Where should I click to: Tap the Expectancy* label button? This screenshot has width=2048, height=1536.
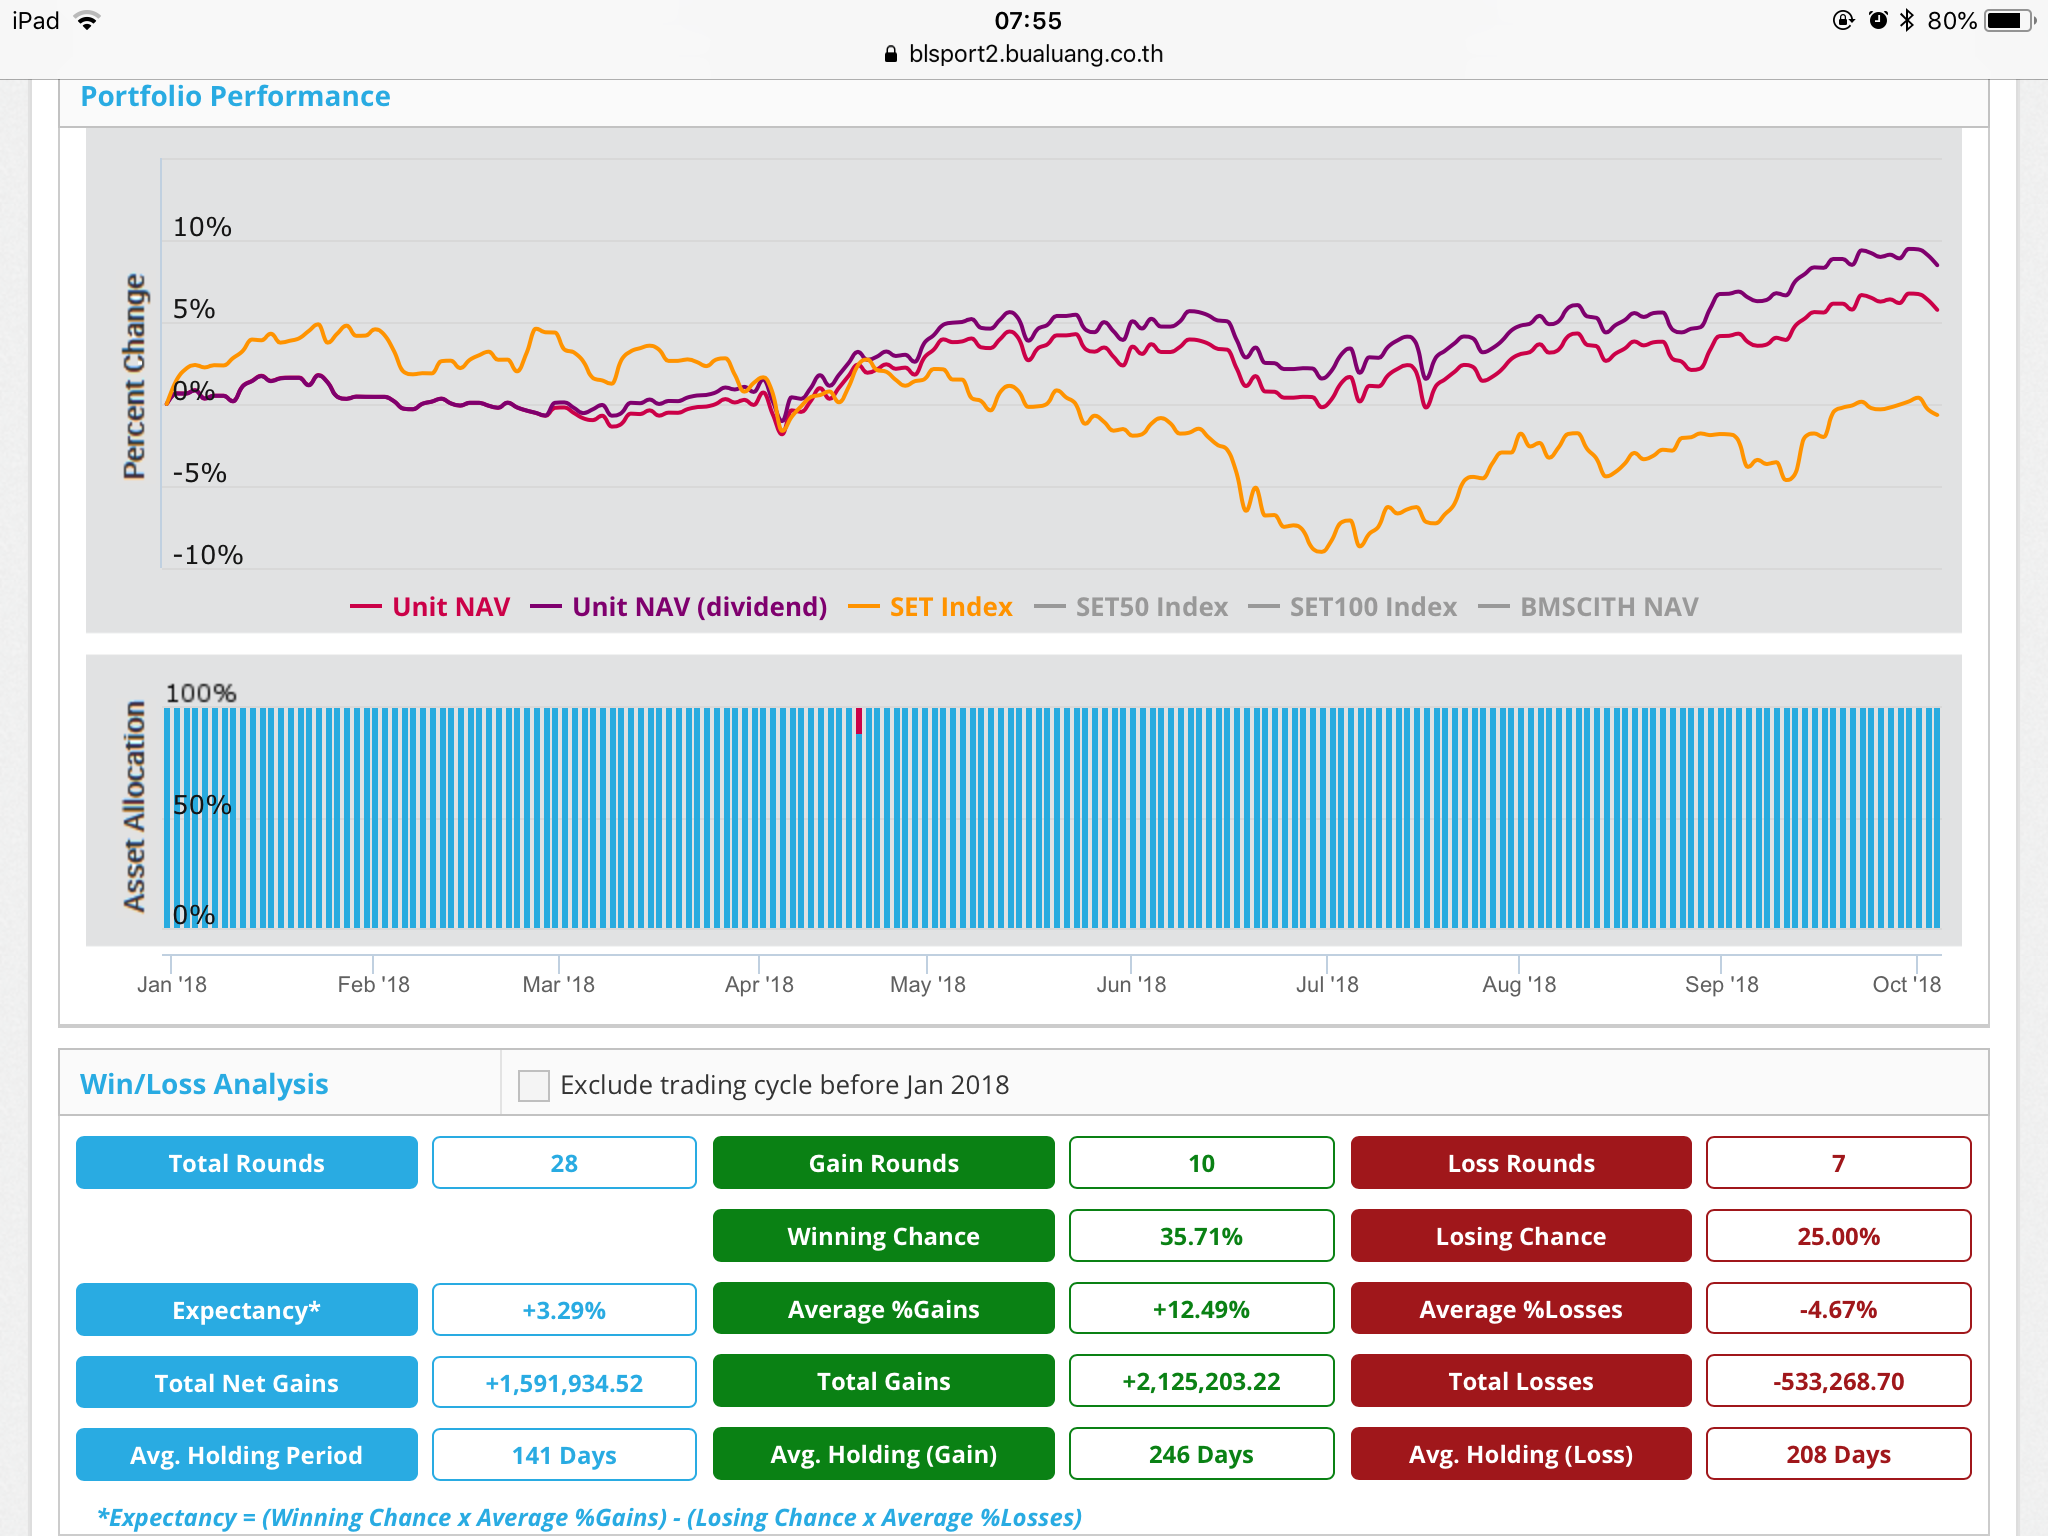tap(247, 1310)
